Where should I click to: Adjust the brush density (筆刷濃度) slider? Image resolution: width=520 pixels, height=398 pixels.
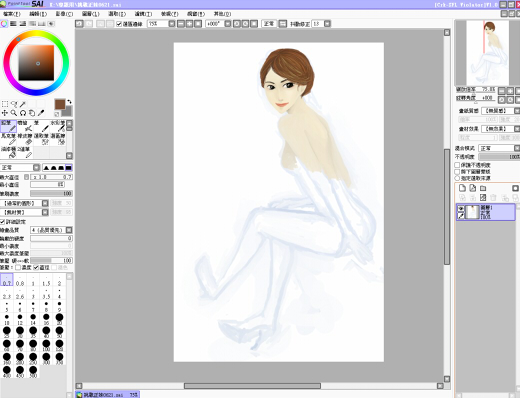coord(51,194)
